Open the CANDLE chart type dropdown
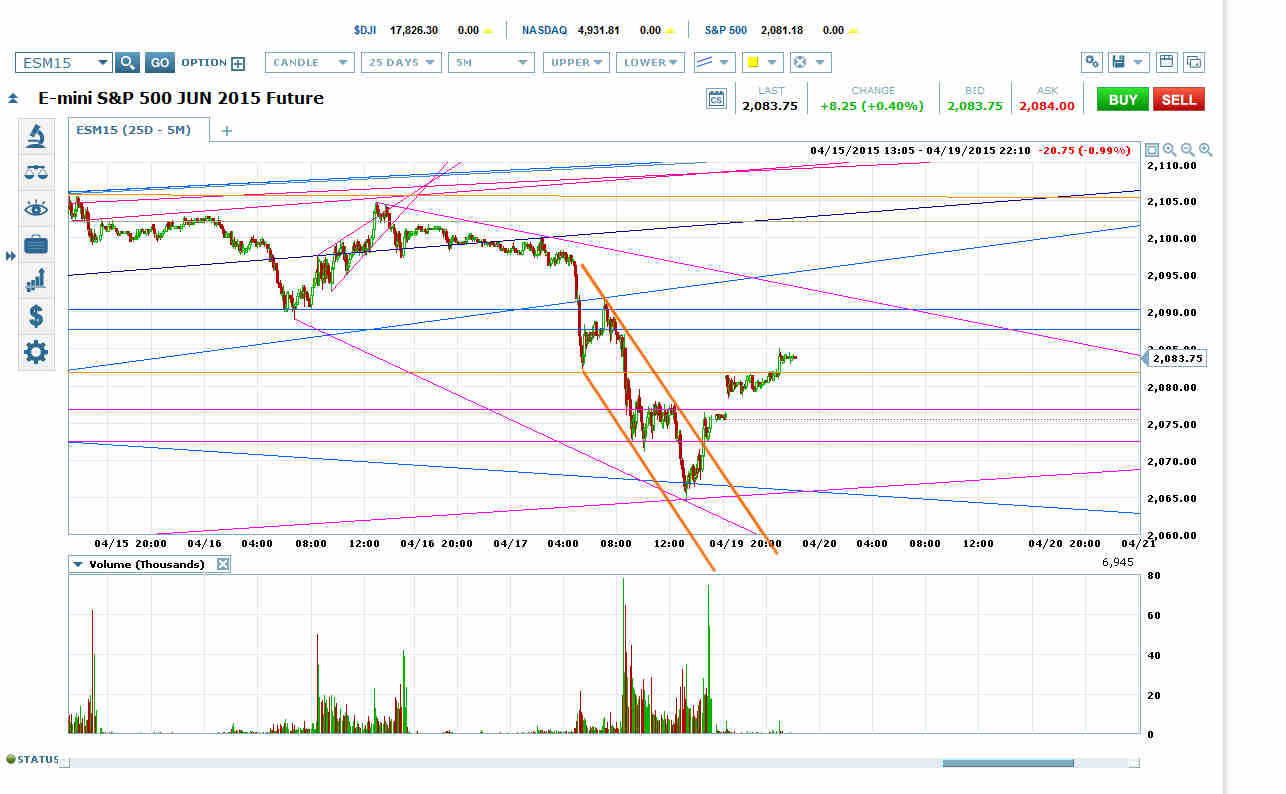 click(310, 63)
